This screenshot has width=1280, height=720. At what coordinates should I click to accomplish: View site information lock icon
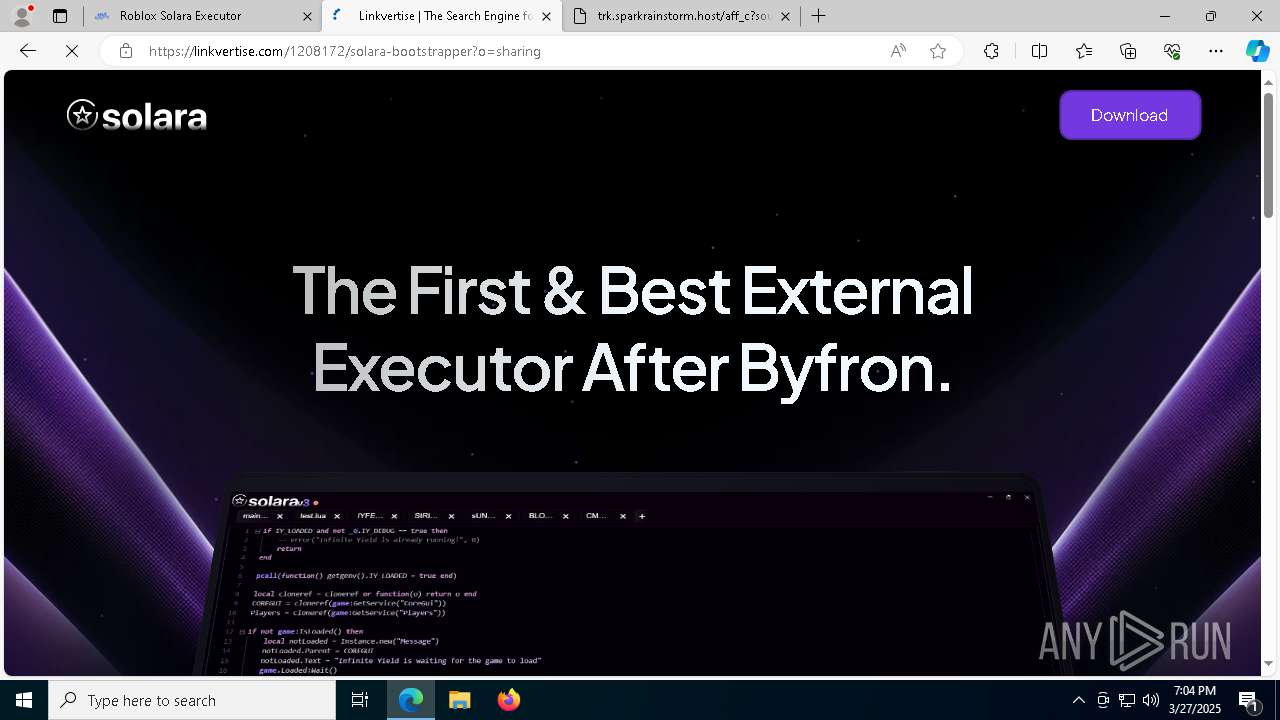click(125, 51)
